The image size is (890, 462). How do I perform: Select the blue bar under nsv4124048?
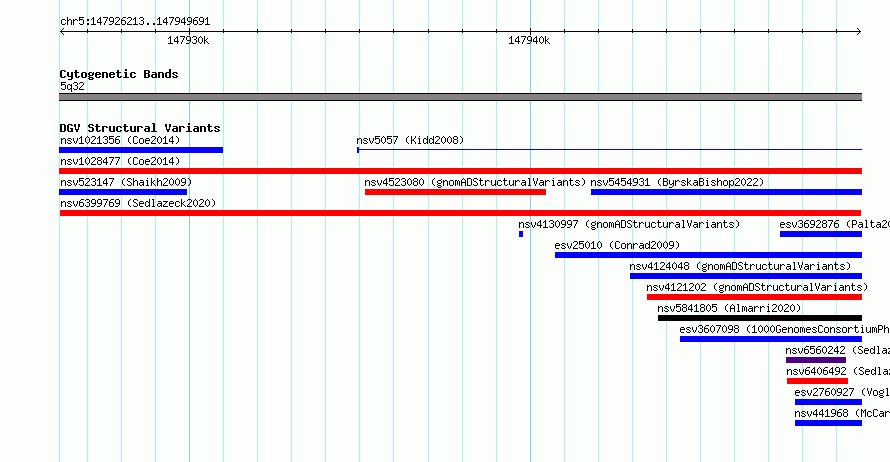click(x=746, y=276)
